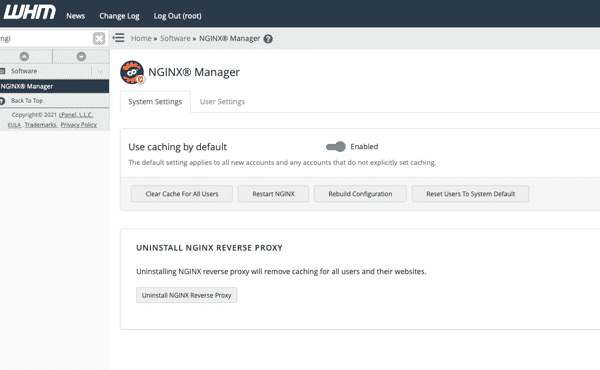Log Out (root) from WHM
Screen dimensions: 600x370
[178, 16]
